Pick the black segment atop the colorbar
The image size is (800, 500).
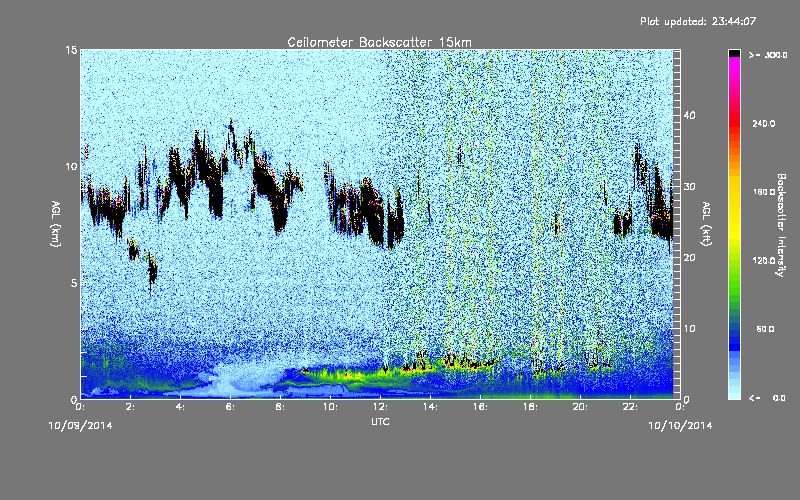734,53
